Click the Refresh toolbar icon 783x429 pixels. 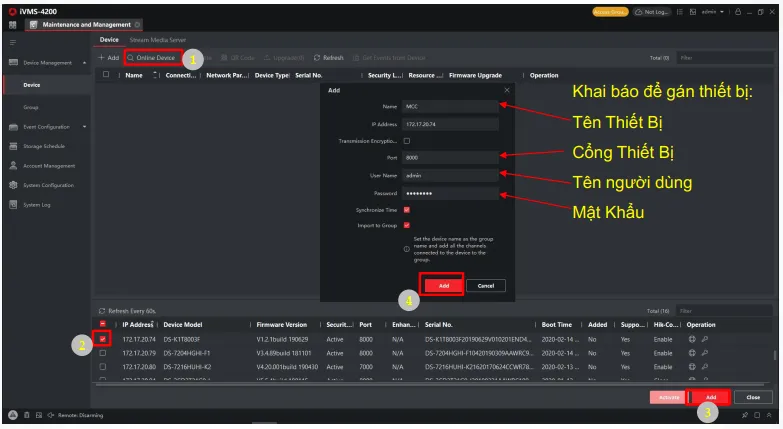[328, 58]
